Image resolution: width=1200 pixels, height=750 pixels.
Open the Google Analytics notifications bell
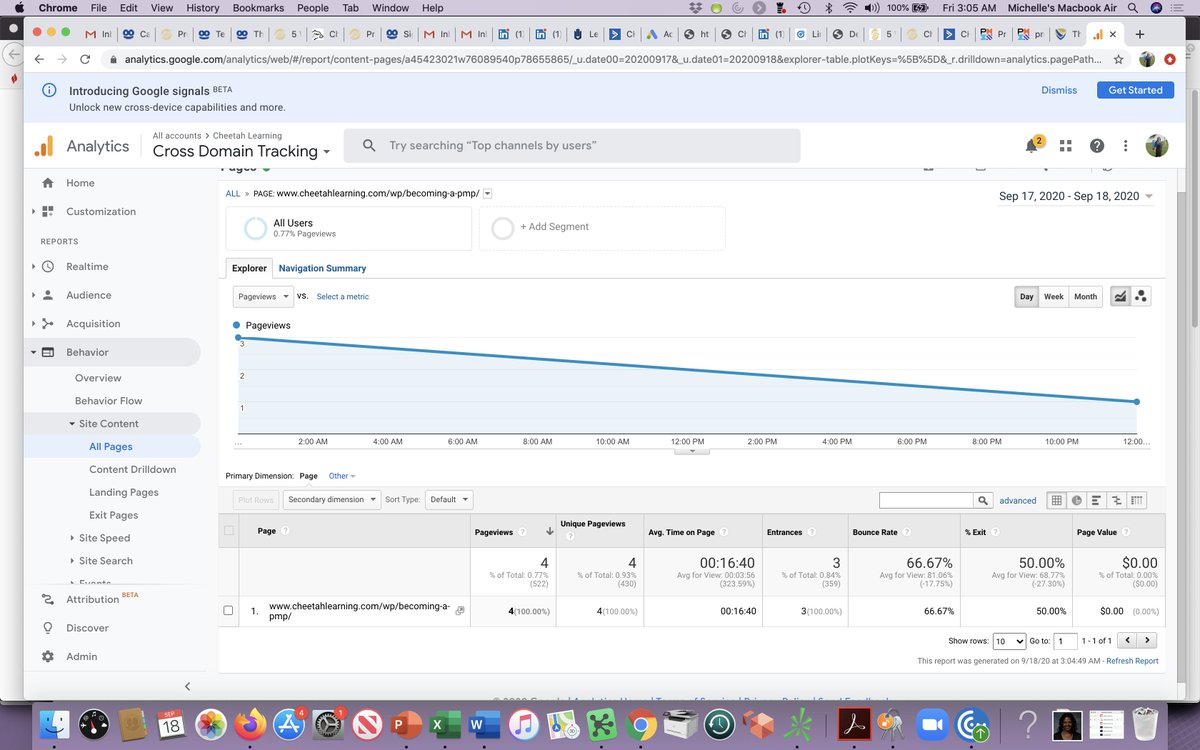[x=1031, y=146]
